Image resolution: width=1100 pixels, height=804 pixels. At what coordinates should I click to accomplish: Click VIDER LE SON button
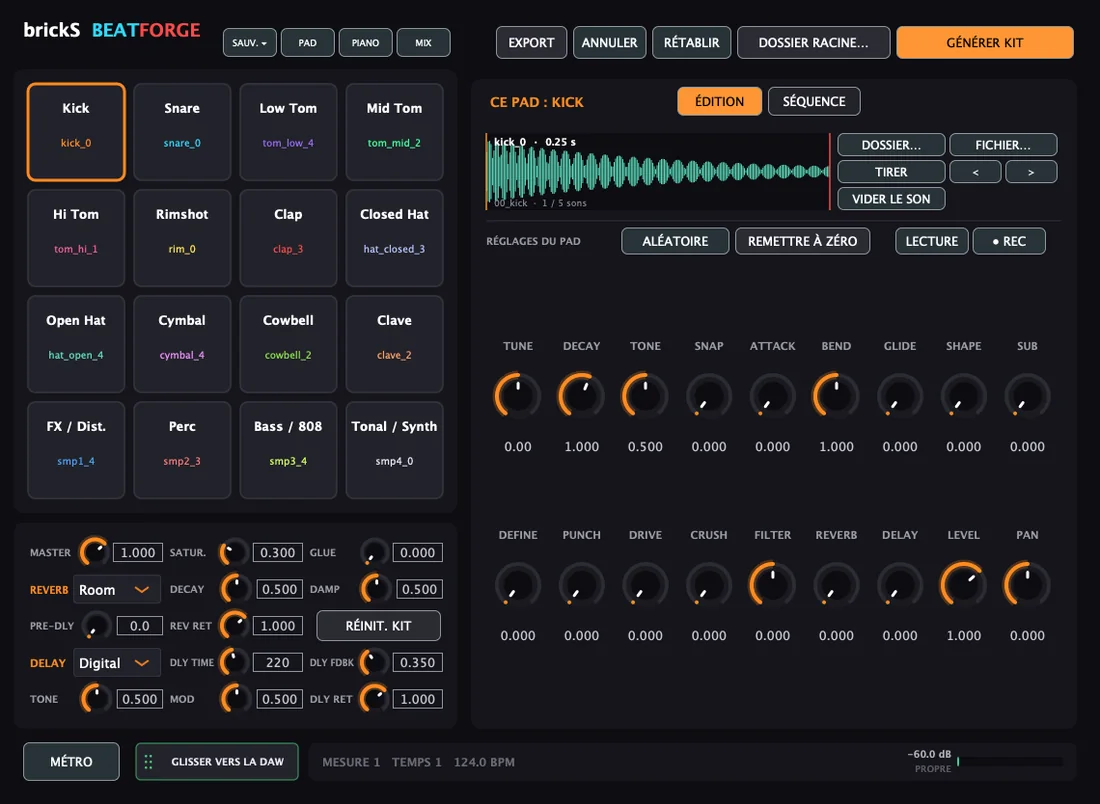(x=891, y=199)
